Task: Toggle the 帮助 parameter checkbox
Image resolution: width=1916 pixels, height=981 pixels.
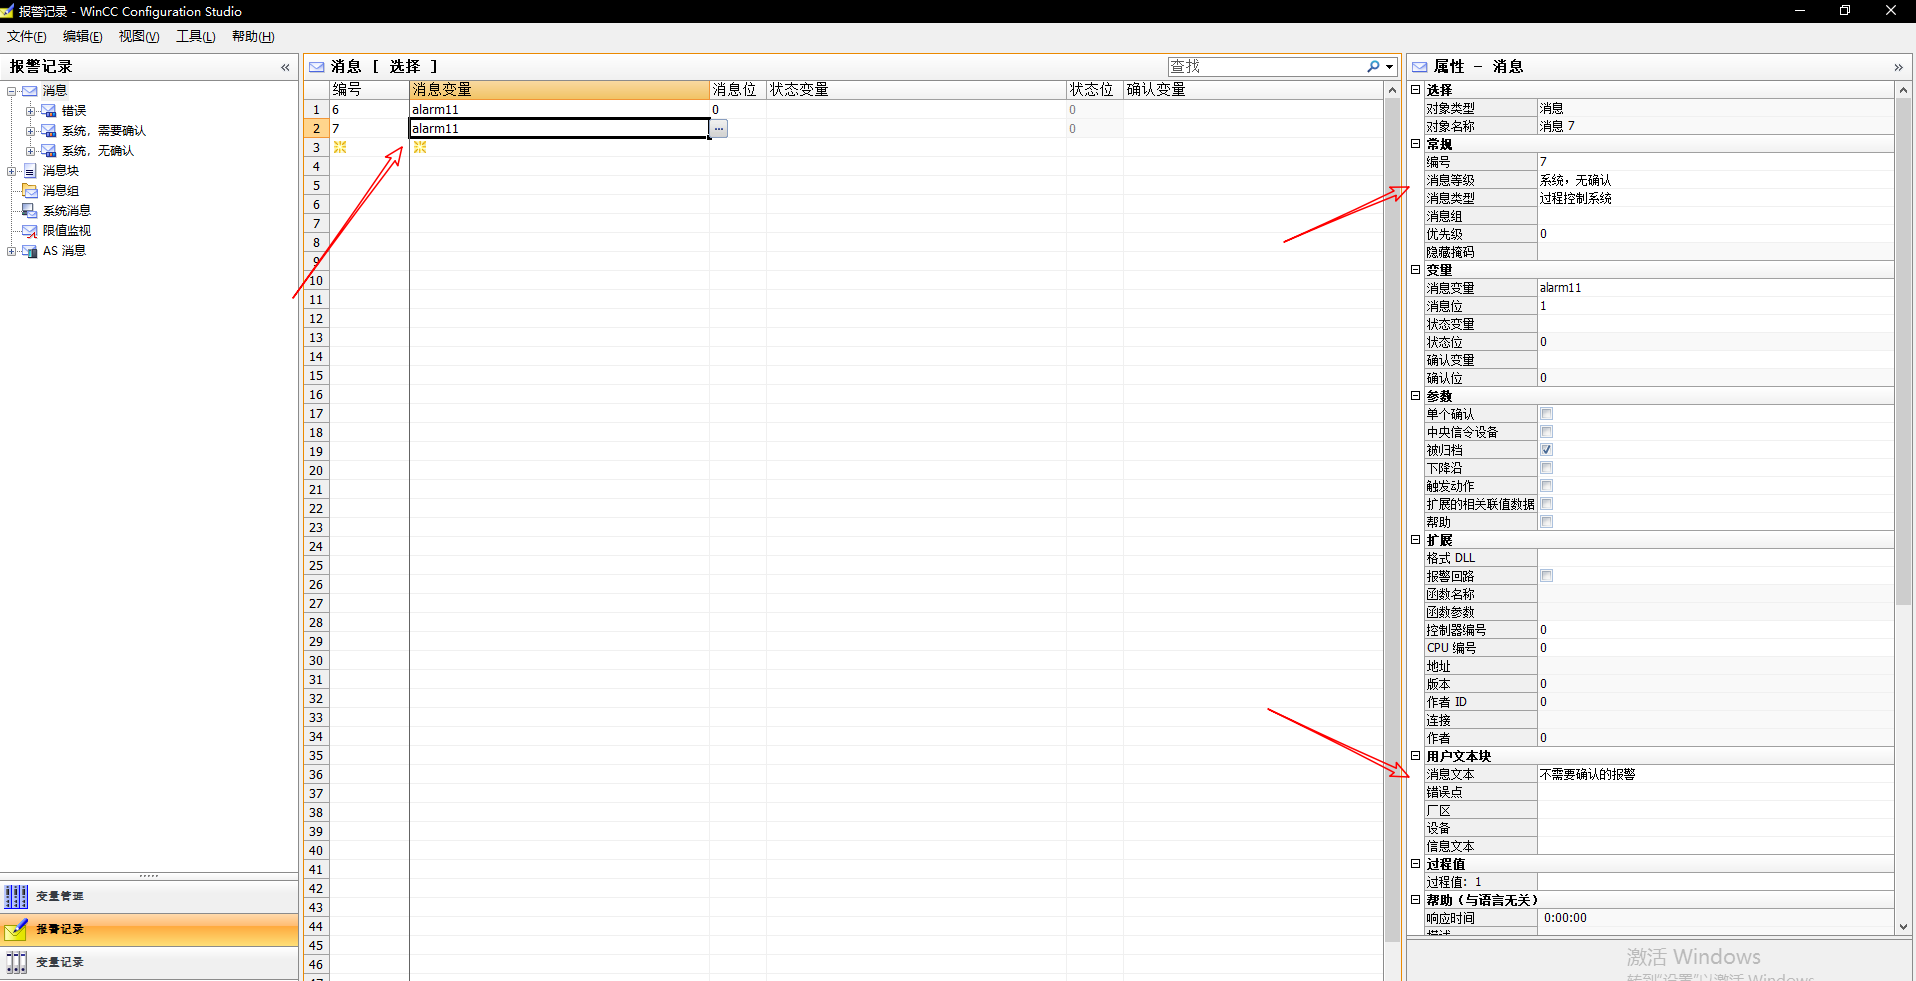Action: 1547,522
